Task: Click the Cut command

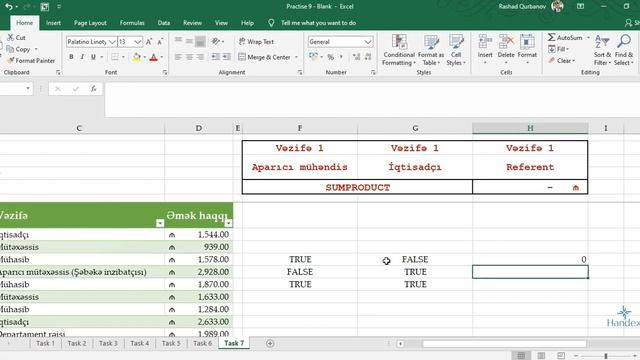Action: 16,38
